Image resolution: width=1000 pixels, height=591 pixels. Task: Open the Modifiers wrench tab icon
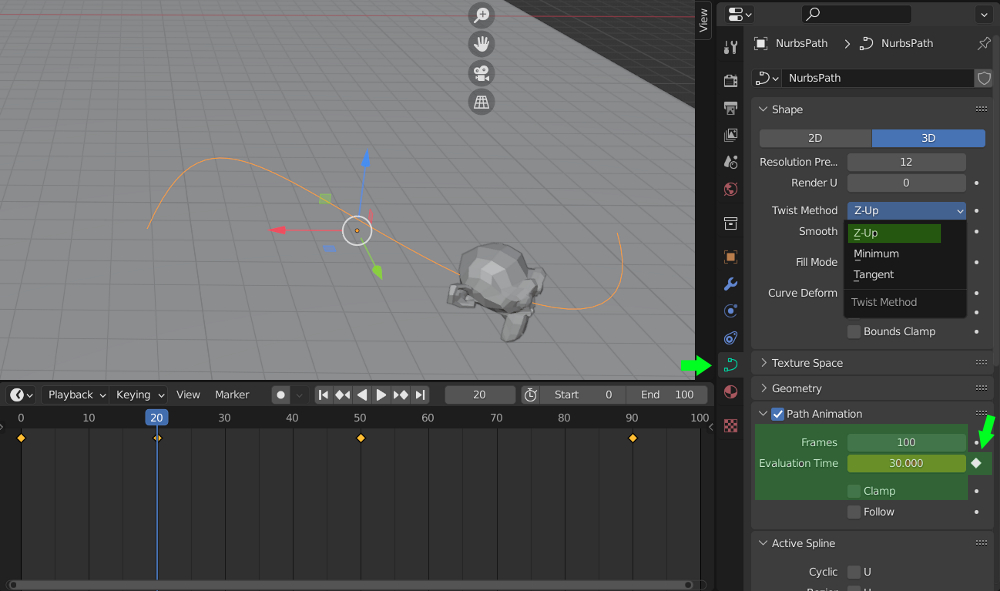click(731, 284)
